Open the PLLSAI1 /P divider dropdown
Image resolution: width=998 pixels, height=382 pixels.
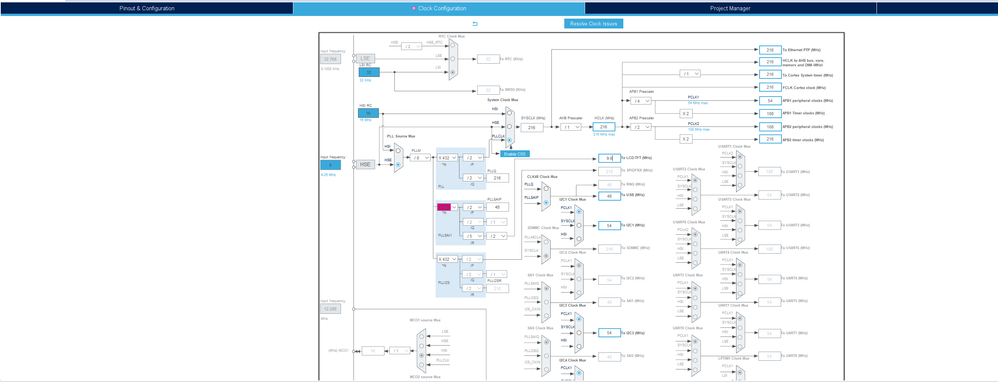pos(473,207)
